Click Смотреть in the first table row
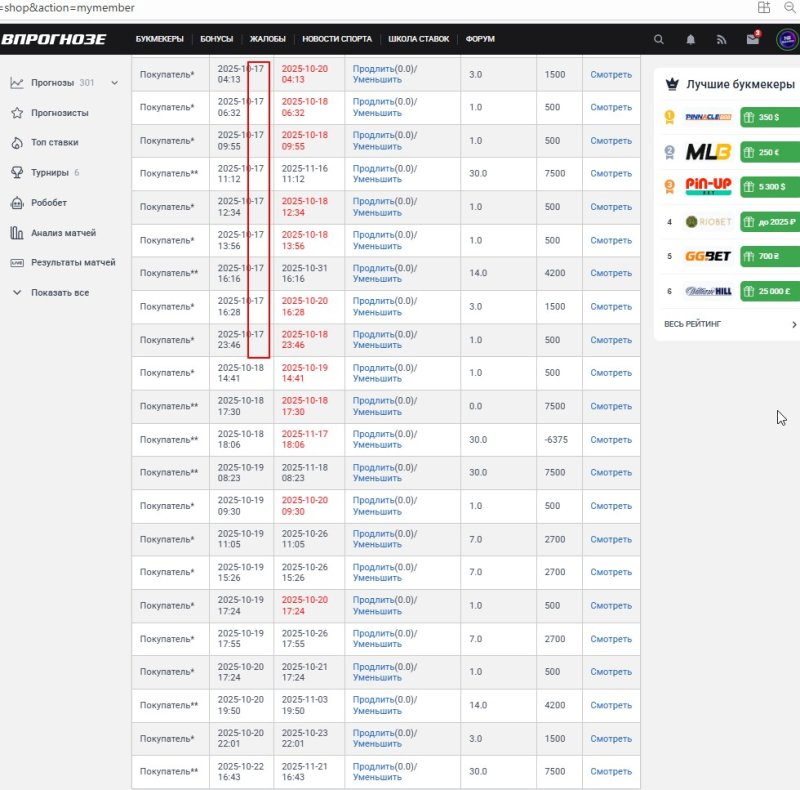 [611, 75]
